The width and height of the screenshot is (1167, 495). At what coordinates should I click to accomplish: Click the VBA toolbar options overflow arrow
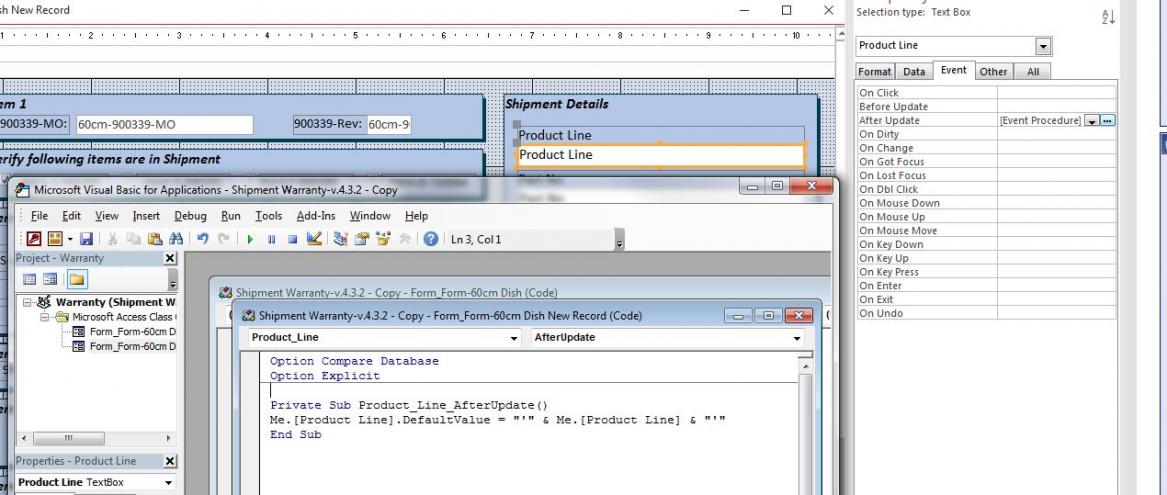pos(620,240)
